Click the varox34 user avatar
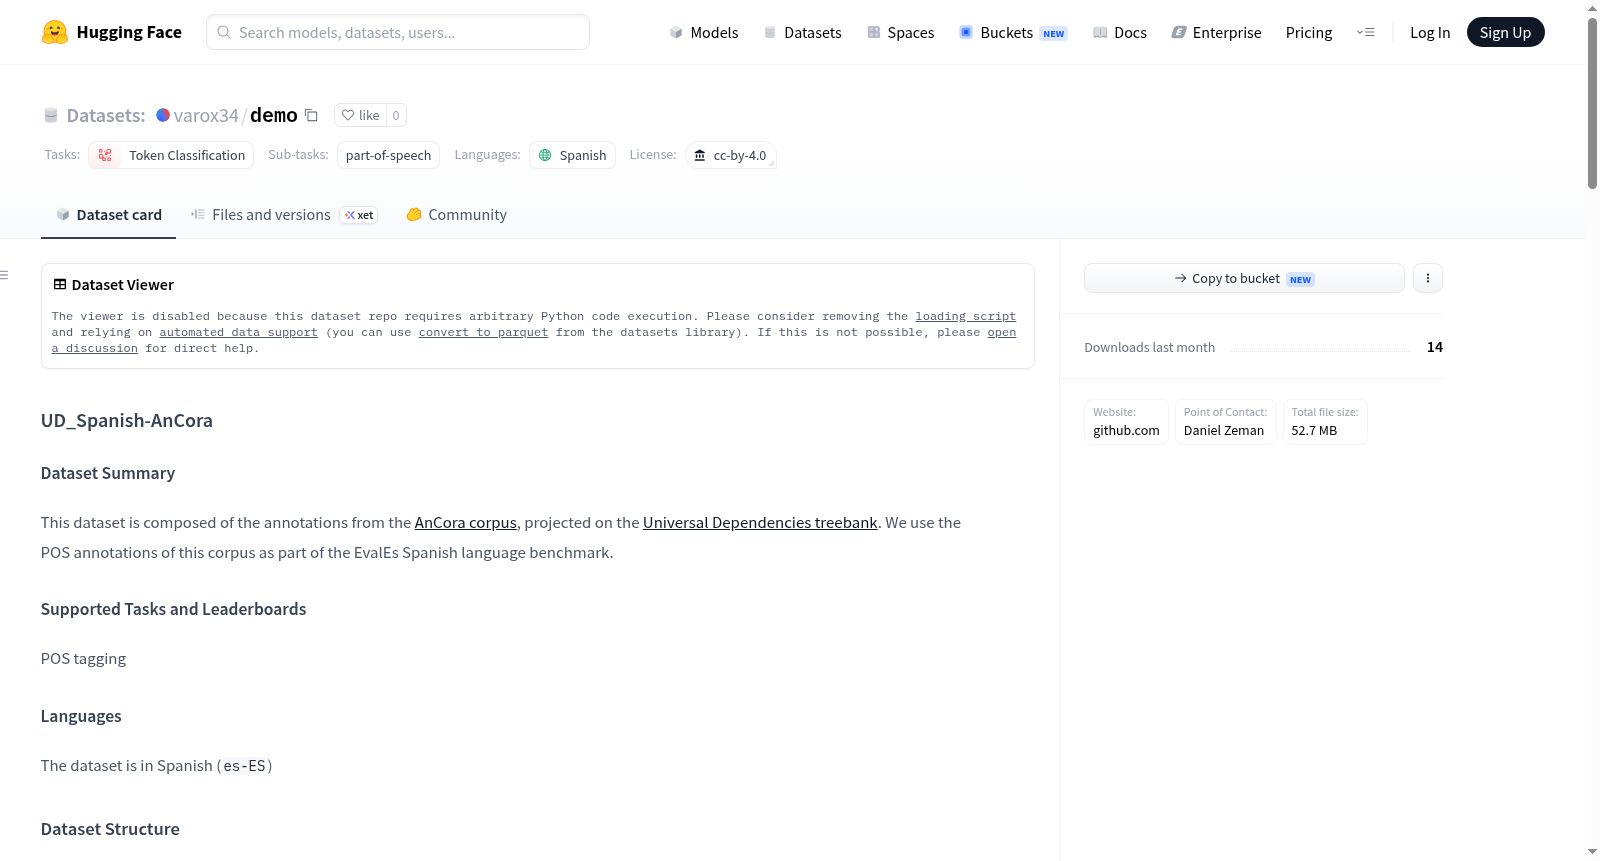The height and width of the screenshot is (861, 1600). point(163,115)
